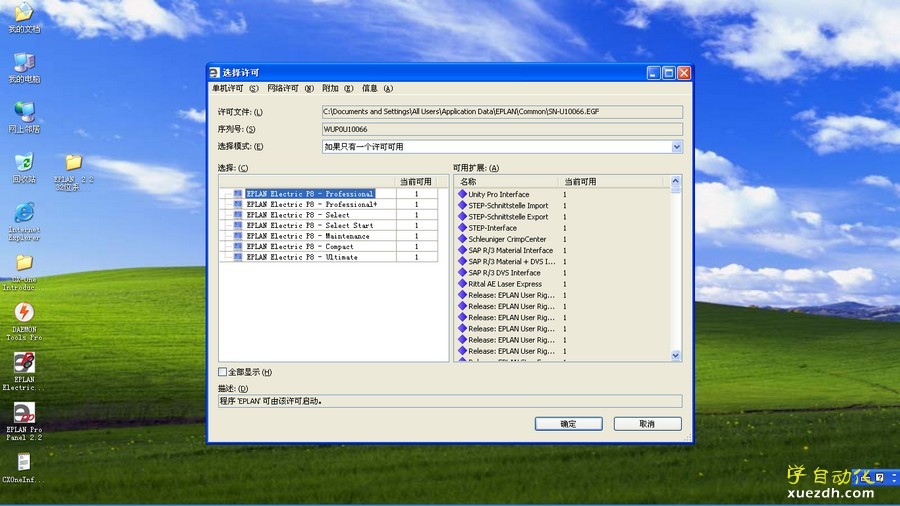Minimize the 选择许可 dialog window
The image size is (900, 506).
point(654,73)
